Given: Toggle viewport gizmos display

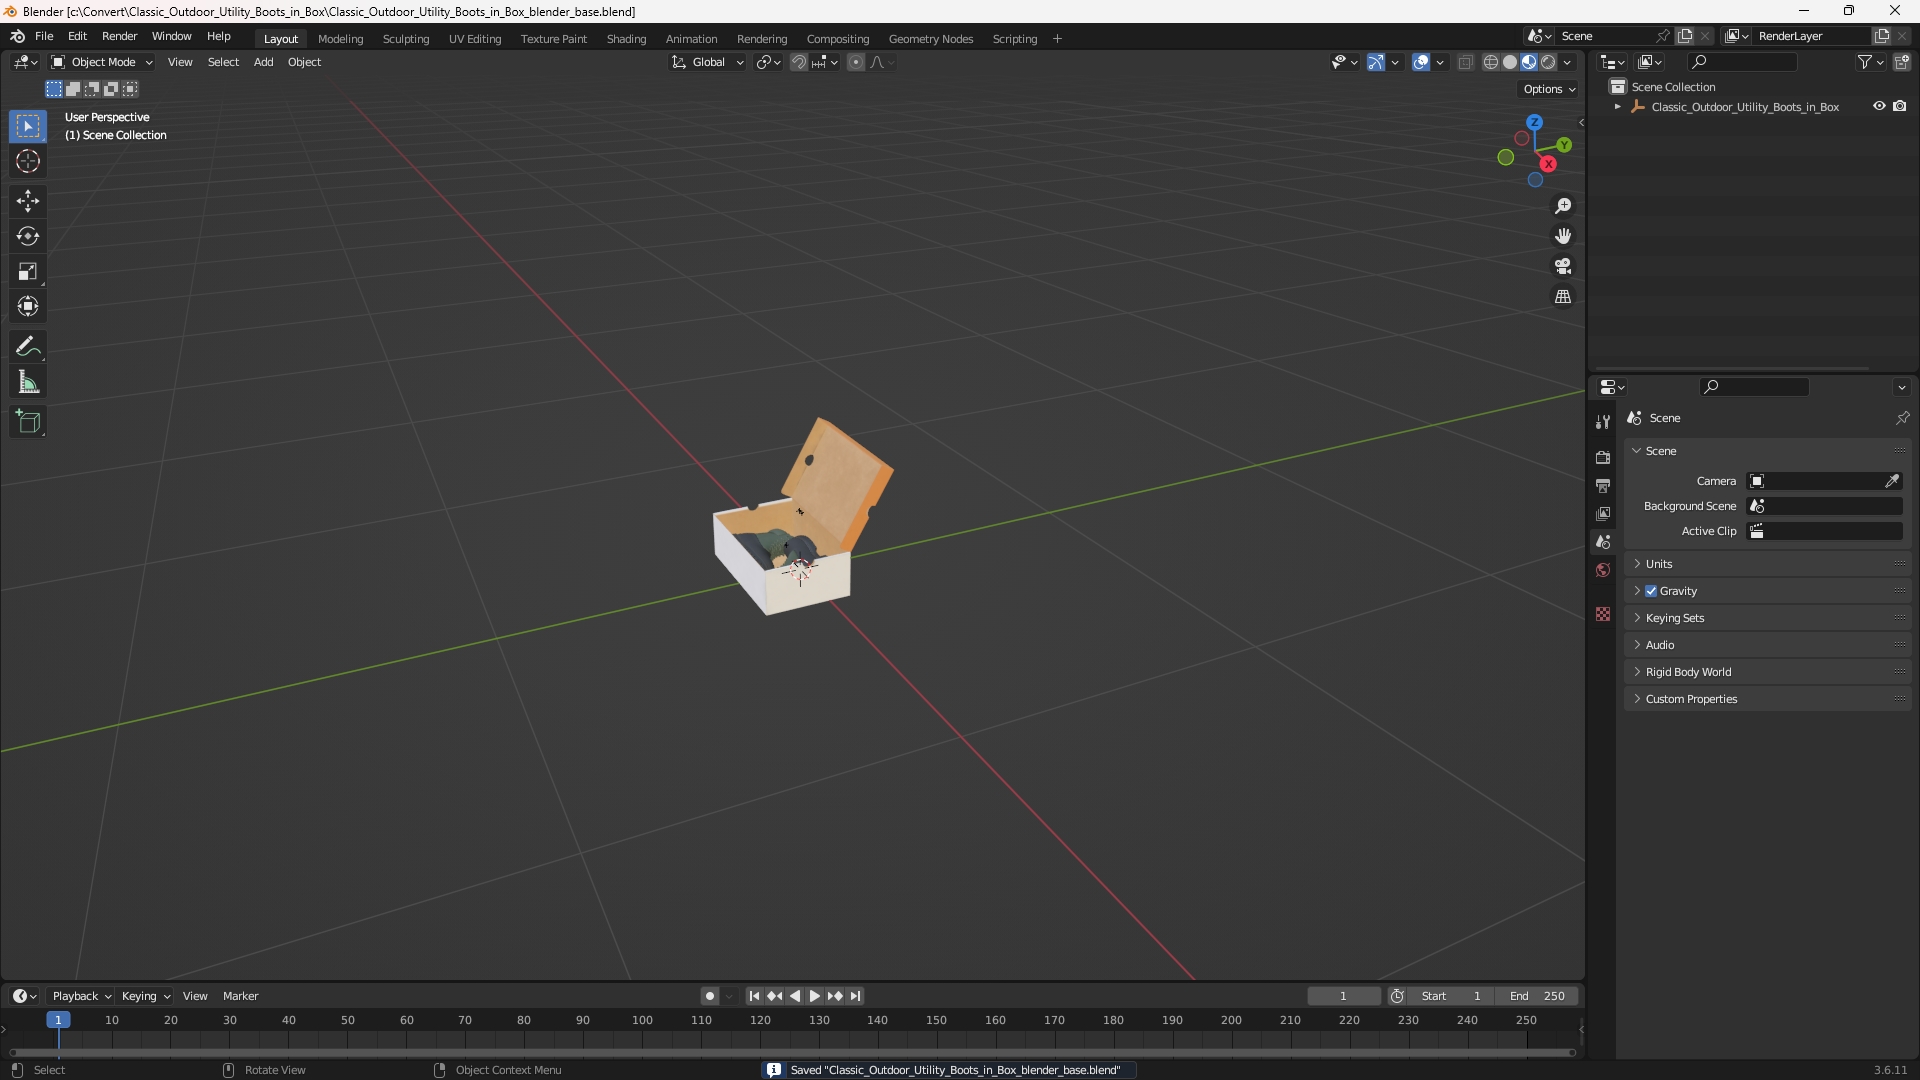Looking at the screenshot, I should click(x=1376, y=62).
